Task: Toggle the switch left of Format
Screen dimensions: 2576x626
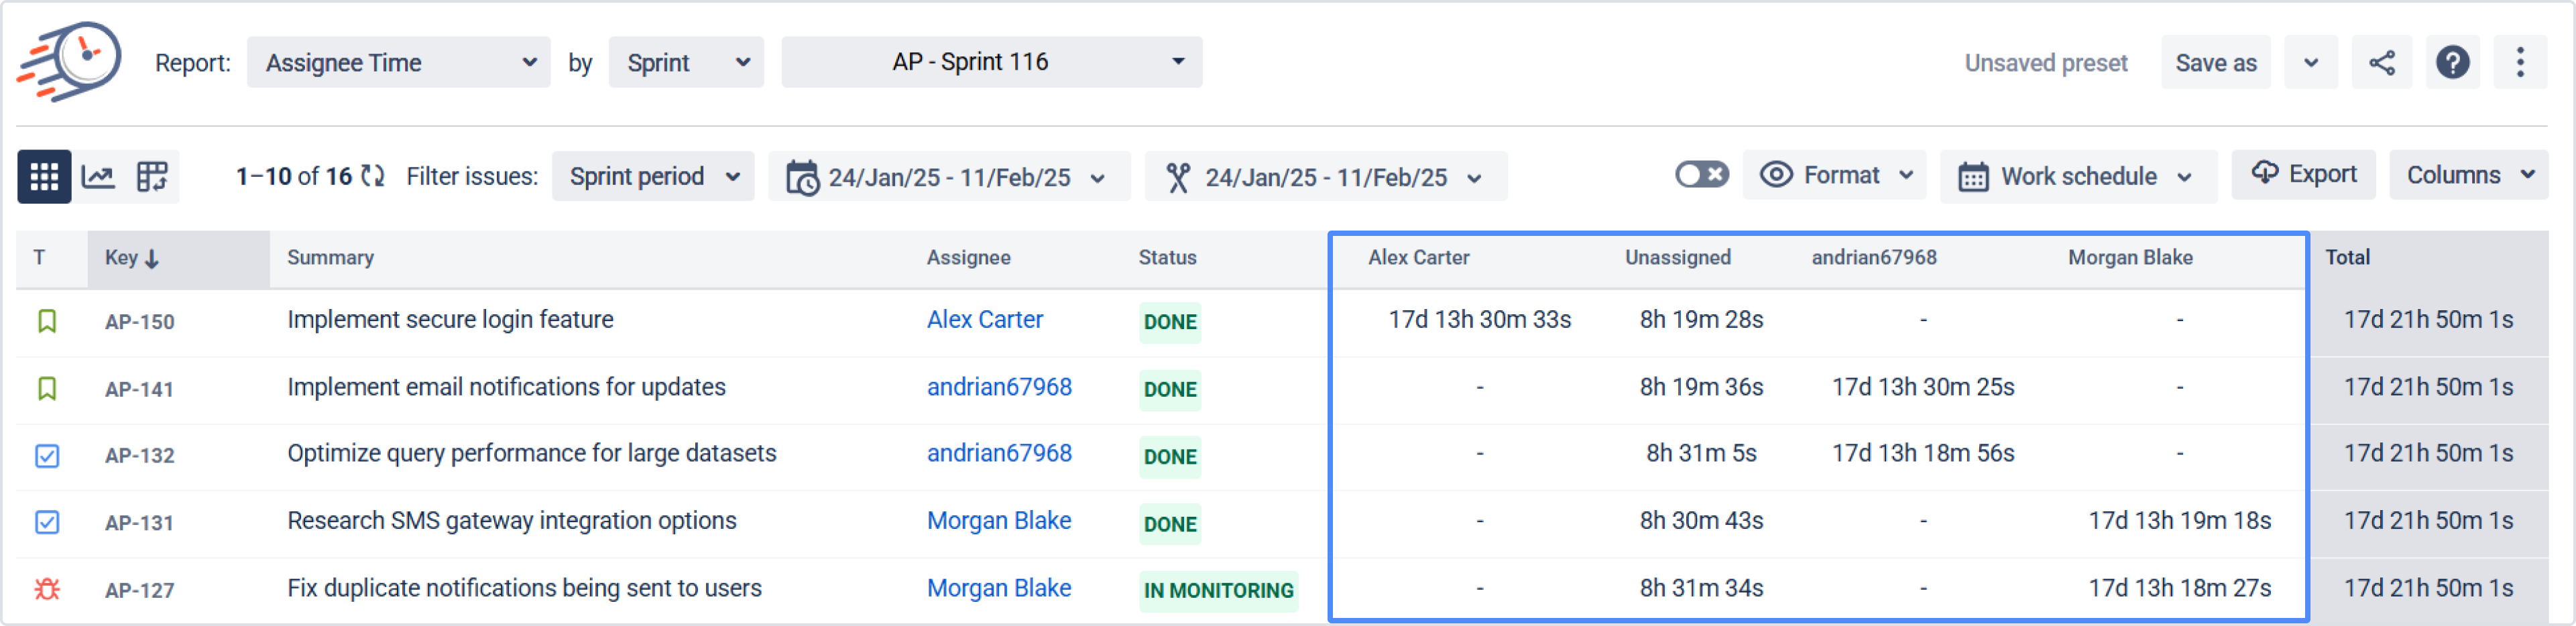Action: pos(1701,175)
